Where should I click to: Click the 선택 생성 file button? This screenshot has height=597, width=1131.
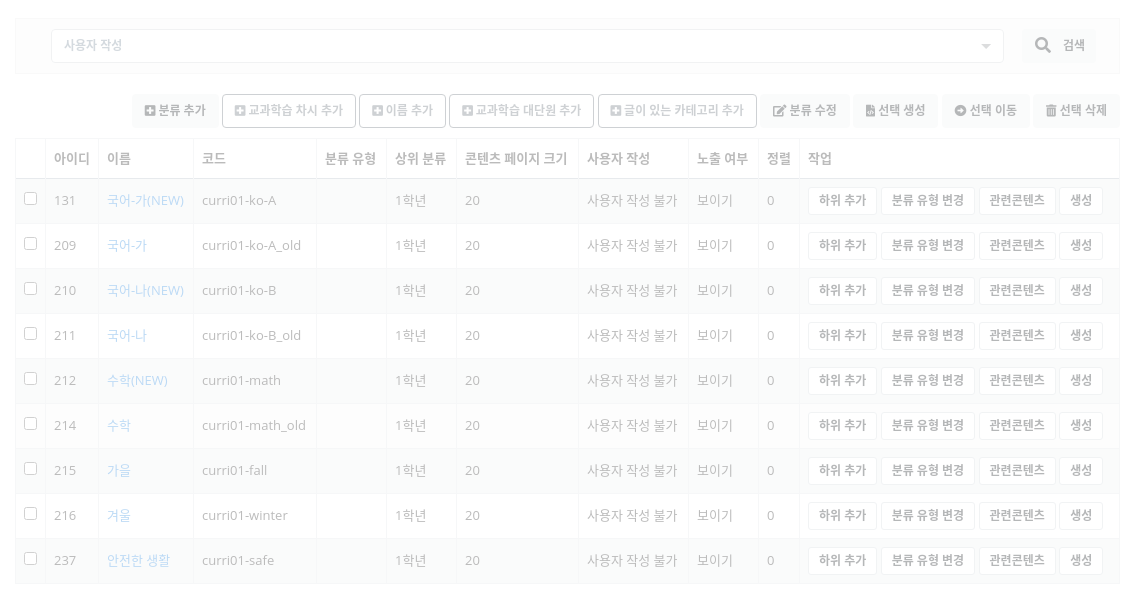895,111
